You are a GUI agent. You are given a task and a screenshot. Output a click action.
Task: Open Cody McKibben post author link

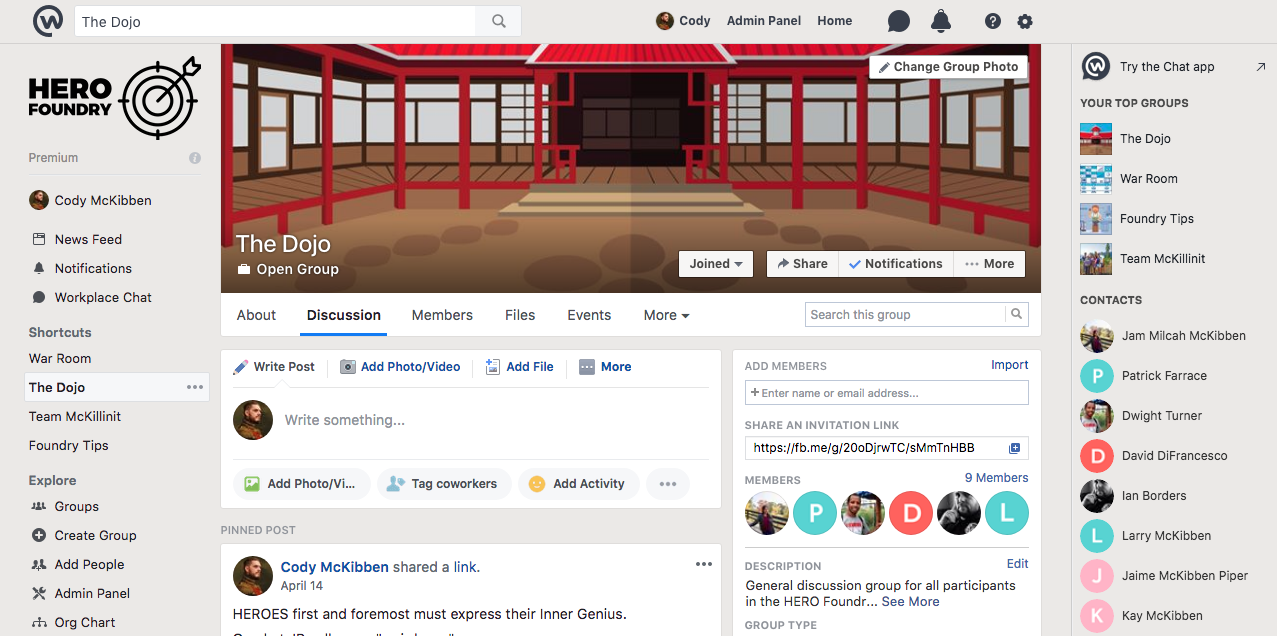(x=335, y=567)
